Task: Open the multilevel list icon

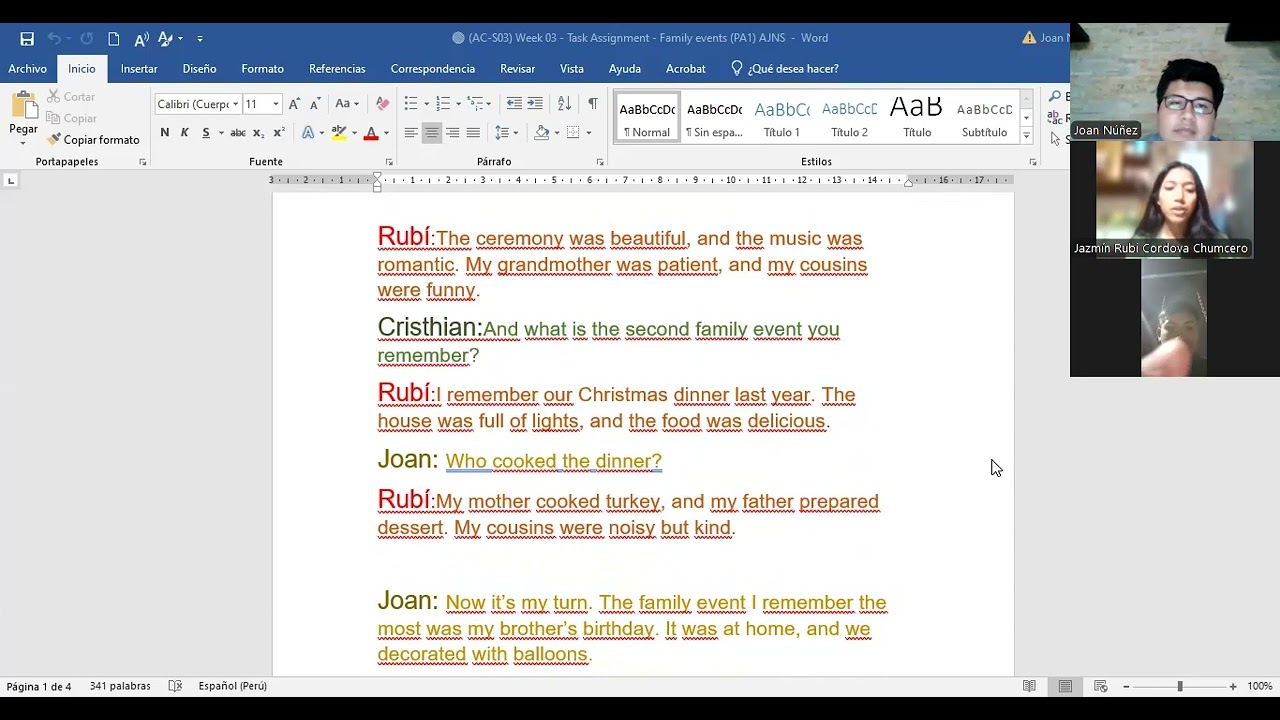Action: [x=475, y=104]
